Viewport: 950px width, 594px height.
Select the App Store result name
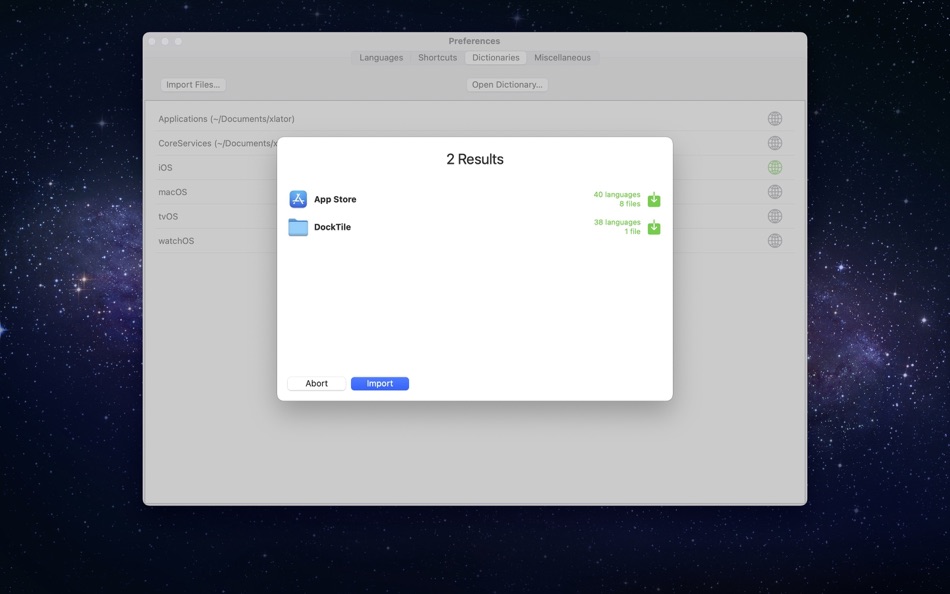[335, 199]
